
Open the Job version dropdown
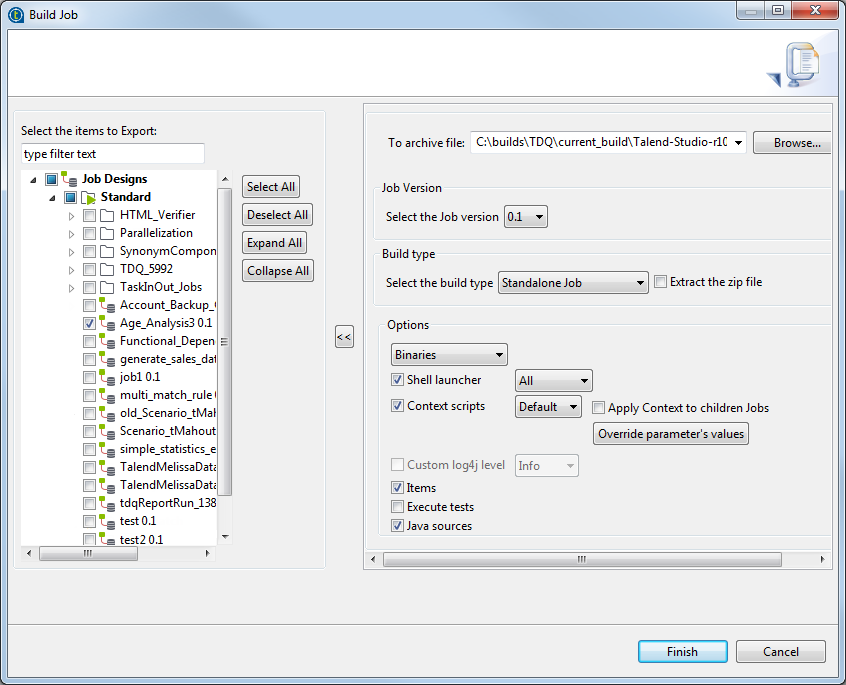(526, 216)
